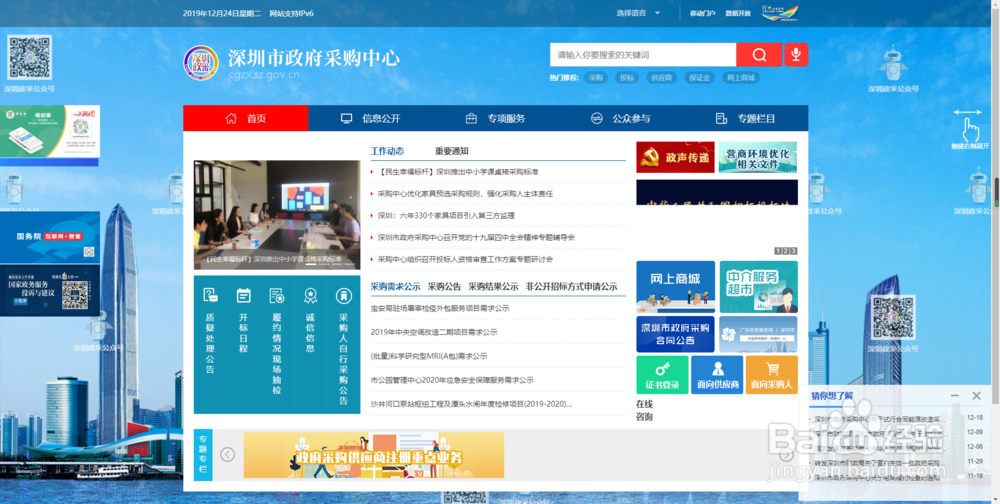Screen dimensions: 1000x504
Task: Open news 十九届四中全会精神专题辅导会
Action: [476, 237]
